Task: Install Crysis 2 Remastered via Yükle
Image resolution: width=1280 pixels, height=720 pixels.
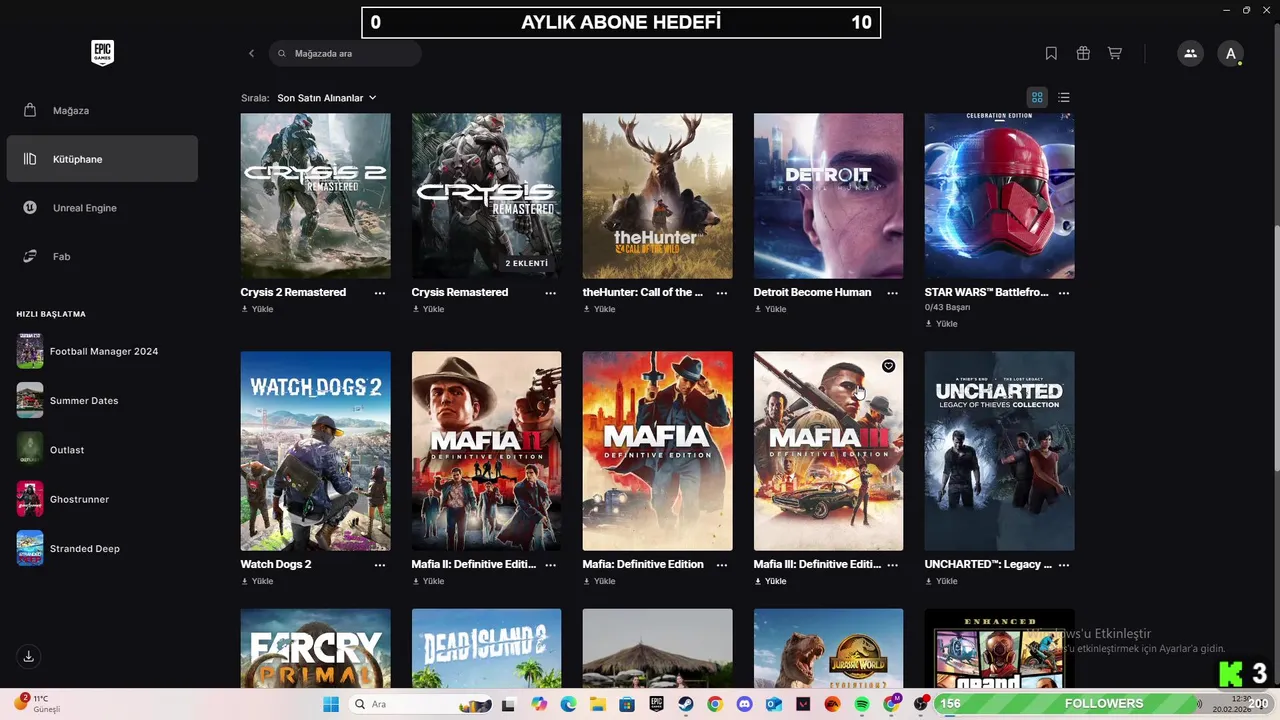Action: (x=257, y=309)
